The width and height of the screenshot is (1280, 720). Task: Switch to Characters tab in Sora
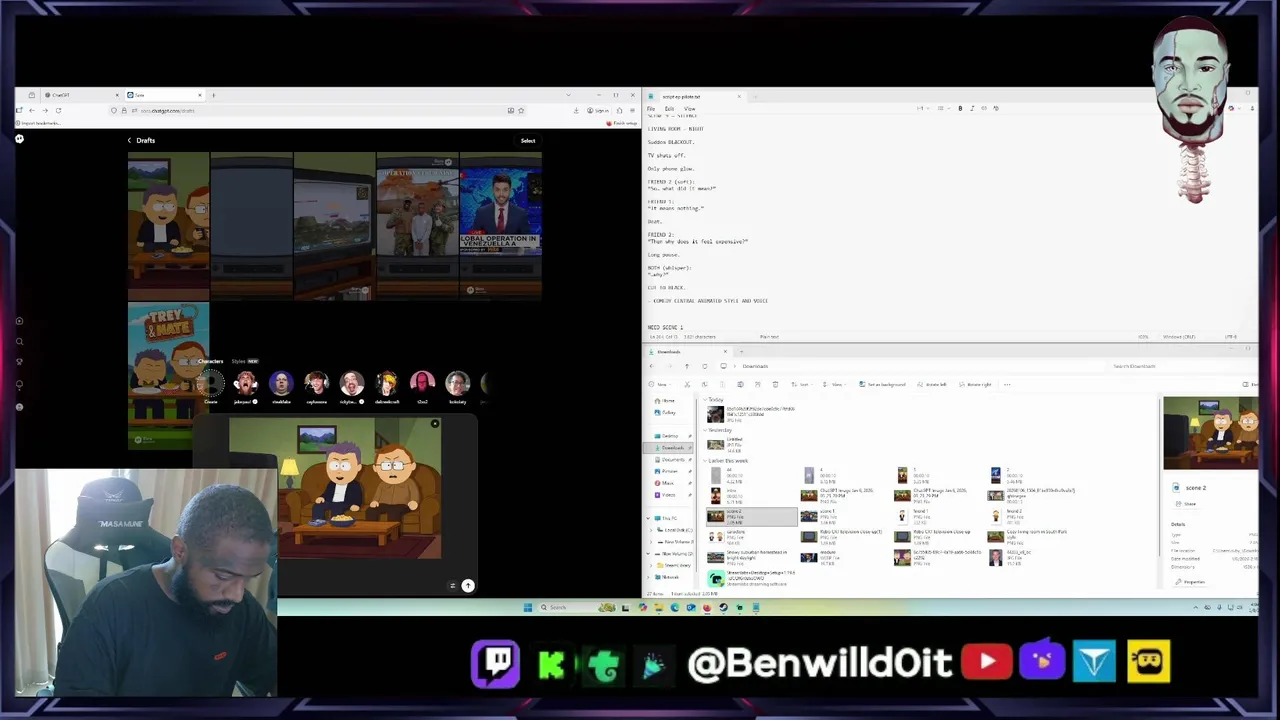pyautogui.click(x=211, y=361)
